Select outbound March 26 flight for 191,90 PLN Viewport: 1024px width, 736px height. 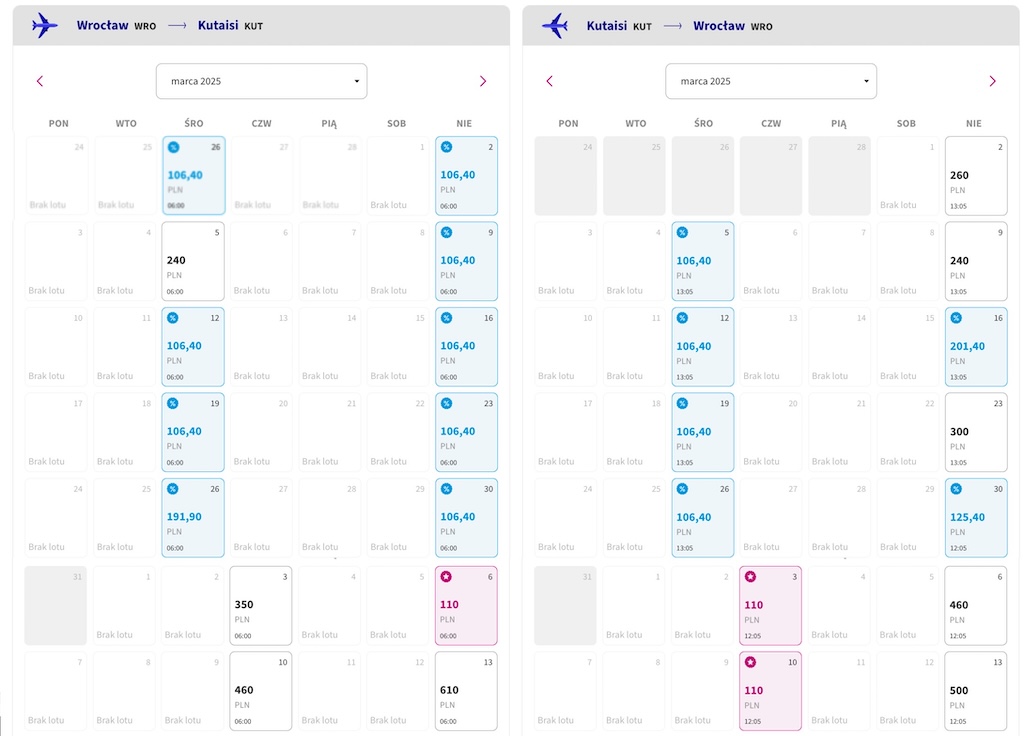coord(193,517)
